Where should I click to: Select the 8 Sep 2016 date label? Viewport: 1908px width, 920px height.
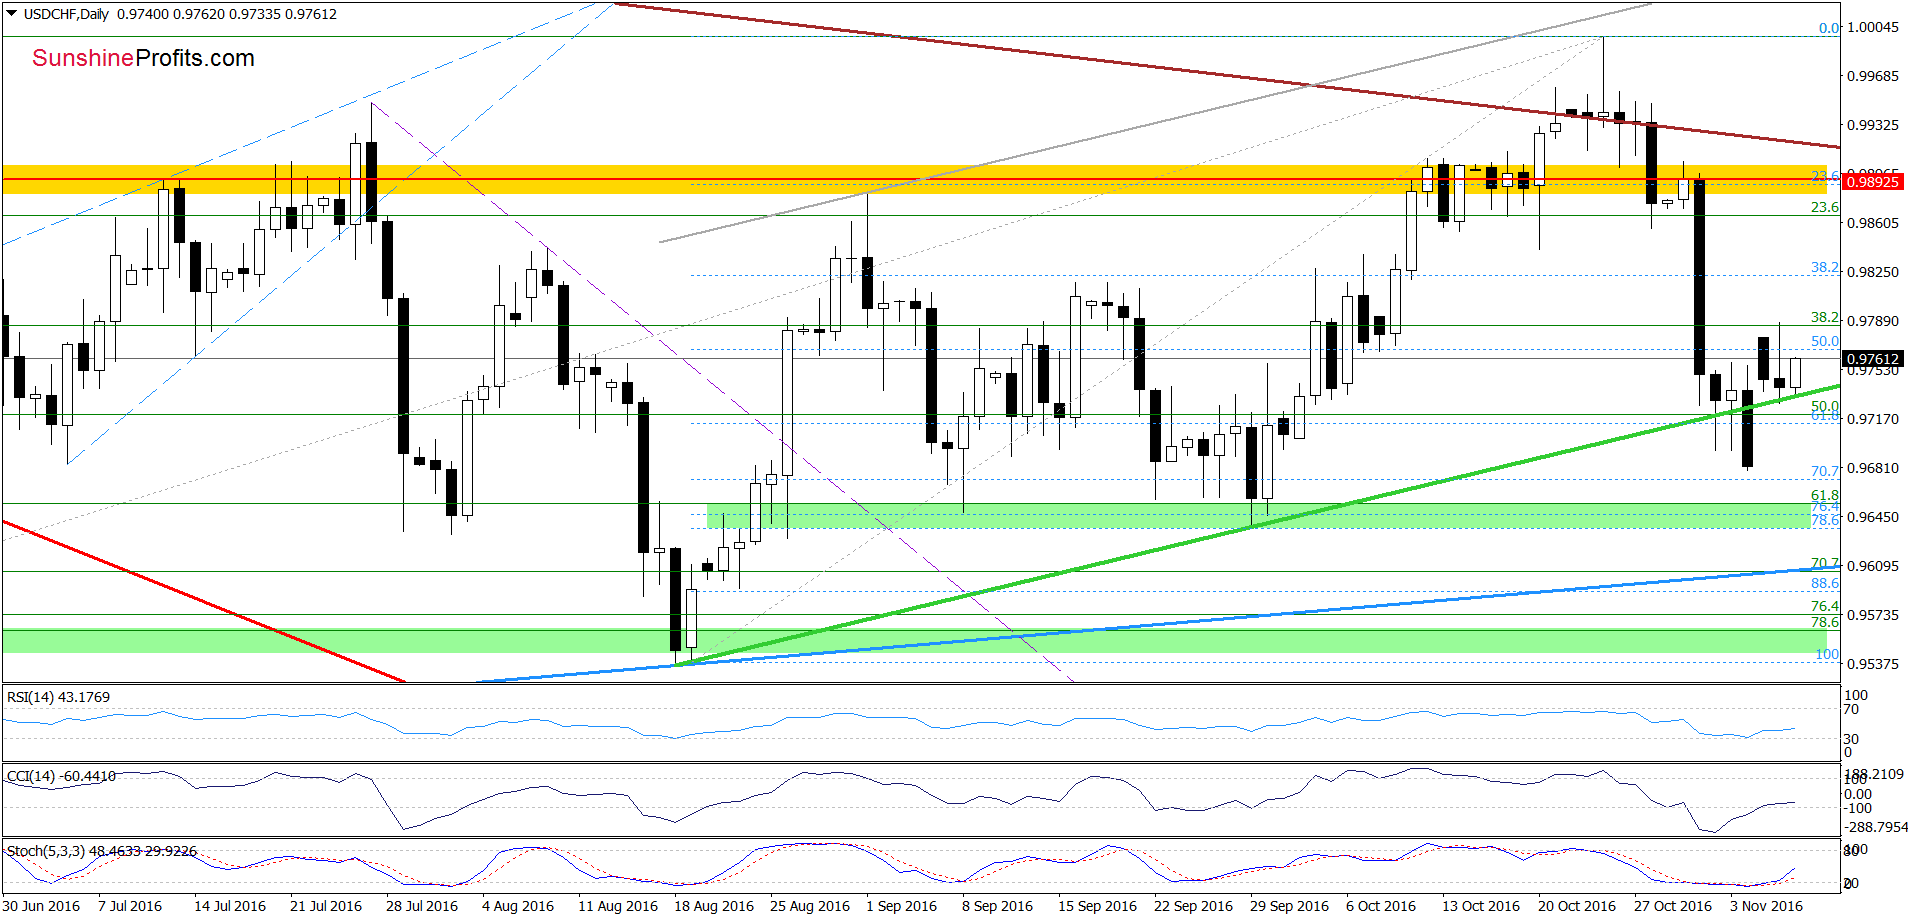tap(998, 906)
